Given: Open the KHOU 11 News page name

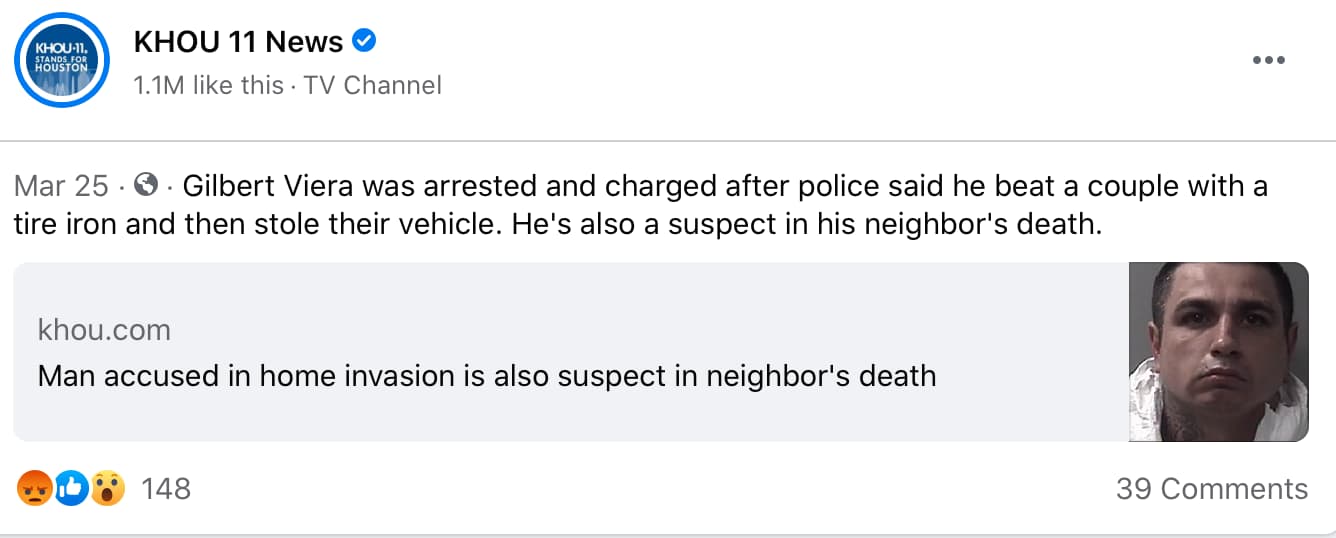Looking at the screenshot, I should click(238, 42).
